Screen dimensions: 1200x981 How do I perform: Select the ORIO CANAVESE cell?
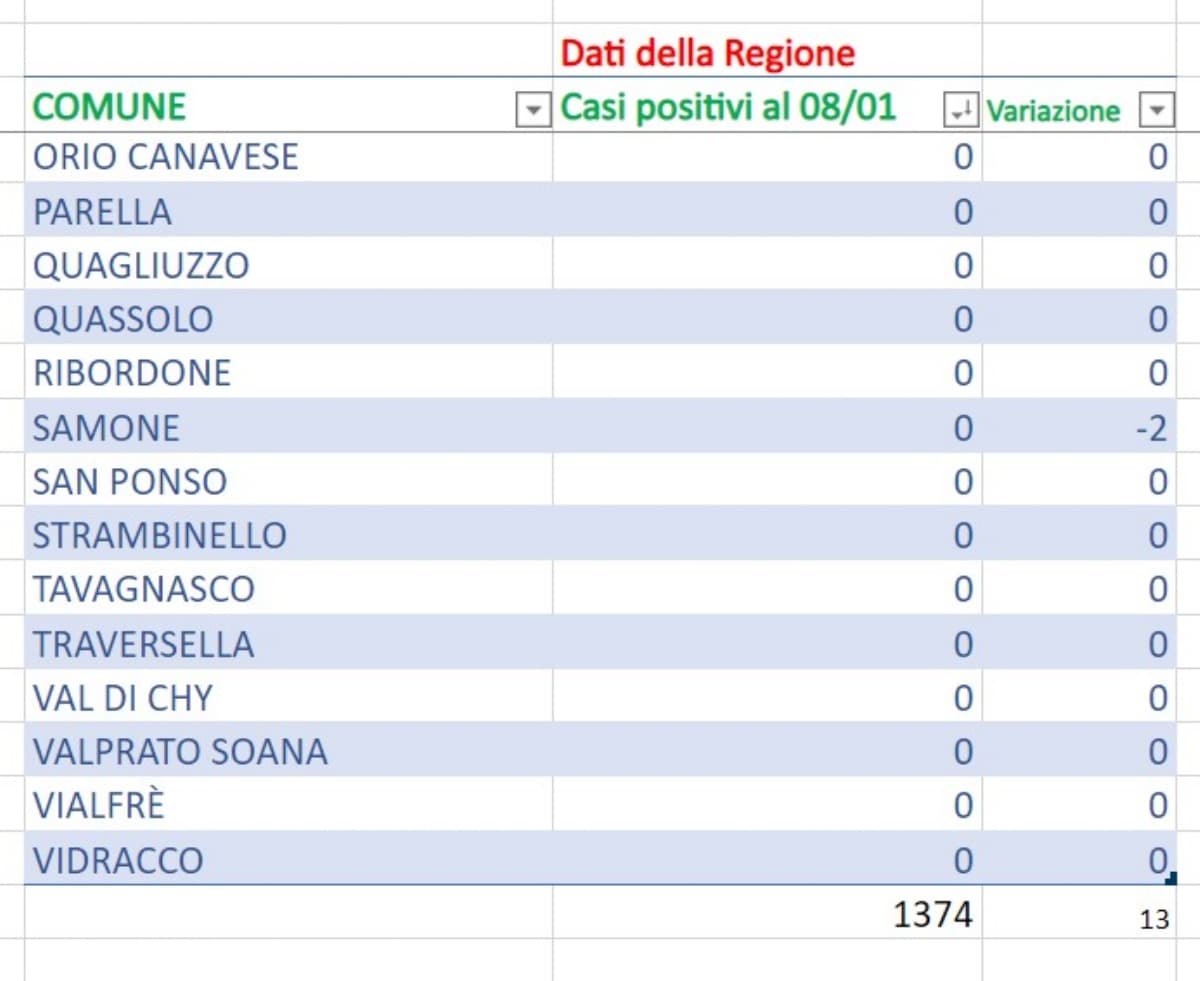coord(166,157)
